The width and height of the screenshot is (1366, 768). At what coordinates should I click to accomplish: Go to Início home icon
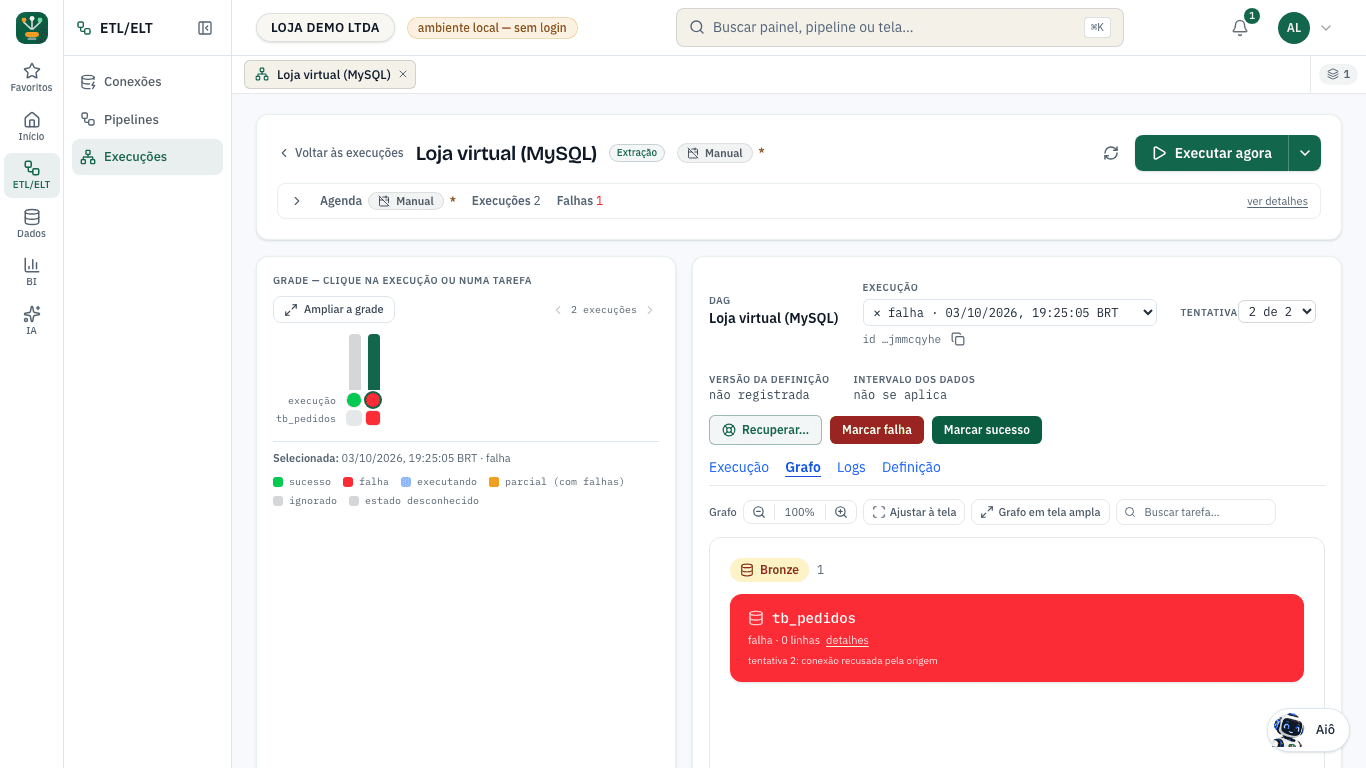point(32,126)
